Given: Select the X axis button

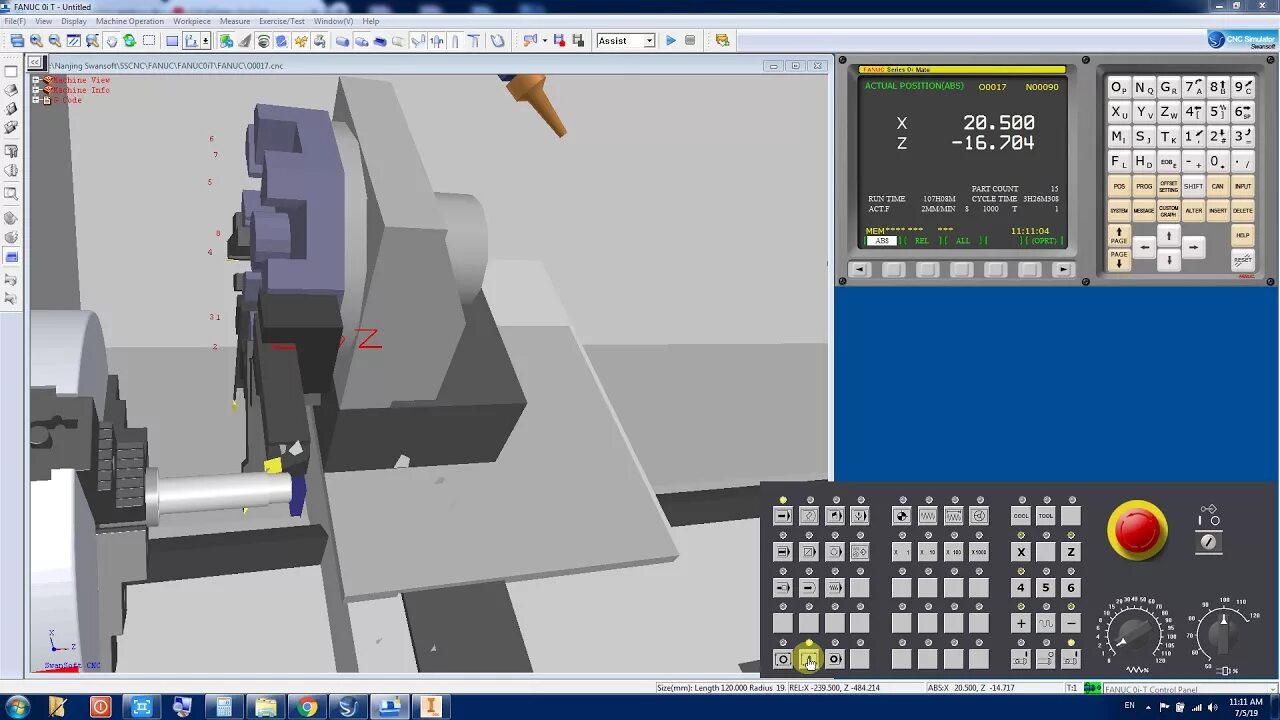Looking at the screenshot, I should coord(1020,552).
